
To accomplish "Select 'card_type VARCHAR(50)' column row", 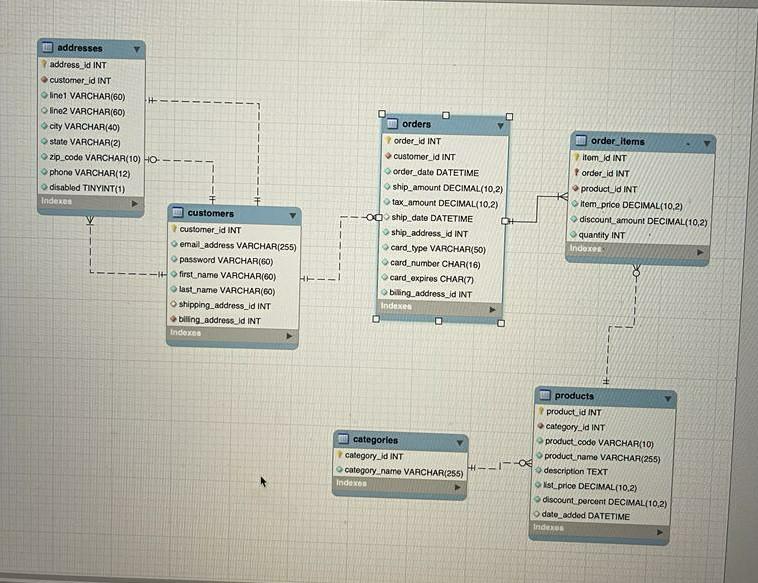I will [x=441, y=248].
